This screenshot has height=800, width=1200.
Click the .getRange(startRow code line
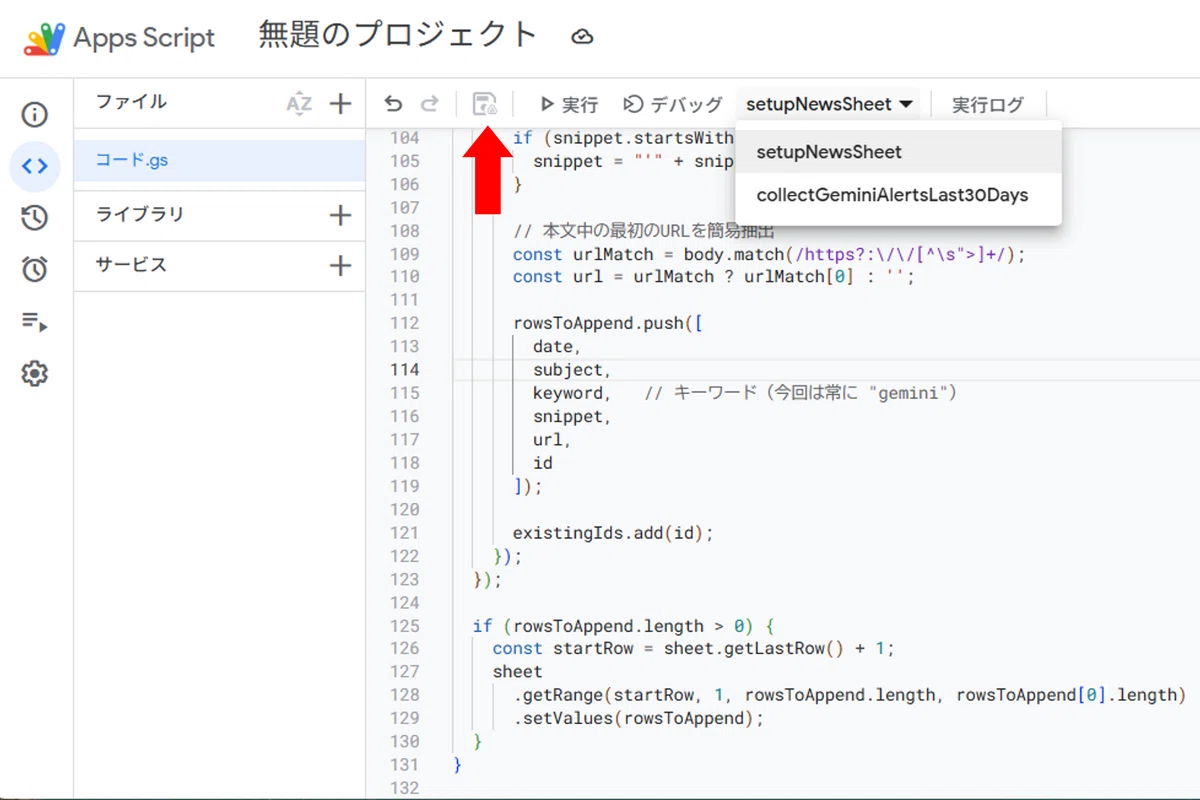coord(849,695)
